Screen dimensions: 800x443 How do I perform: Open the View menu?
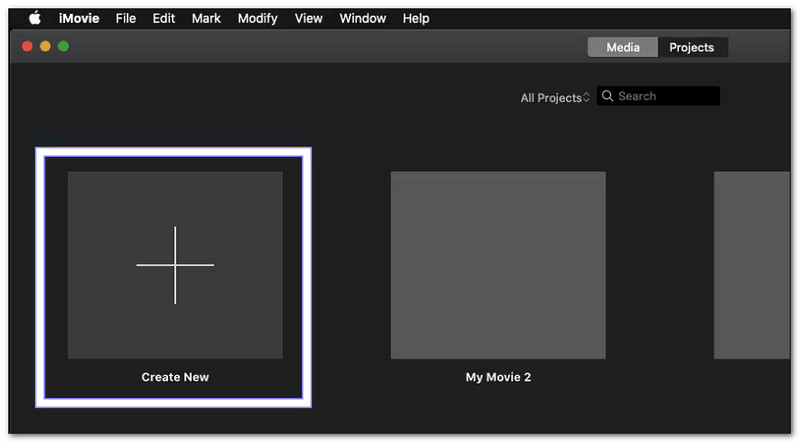[x=309, y=18]
